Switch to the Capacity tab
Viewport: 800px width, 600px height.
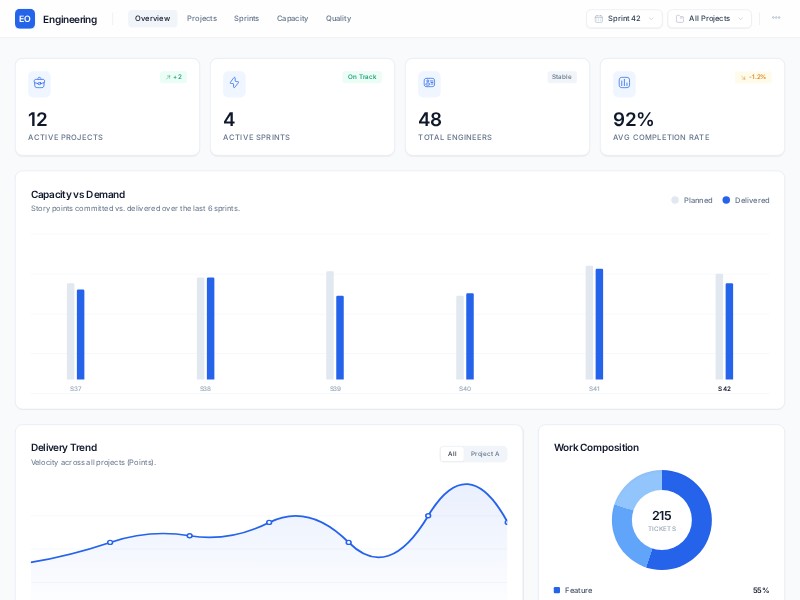(x=292, y=18)
